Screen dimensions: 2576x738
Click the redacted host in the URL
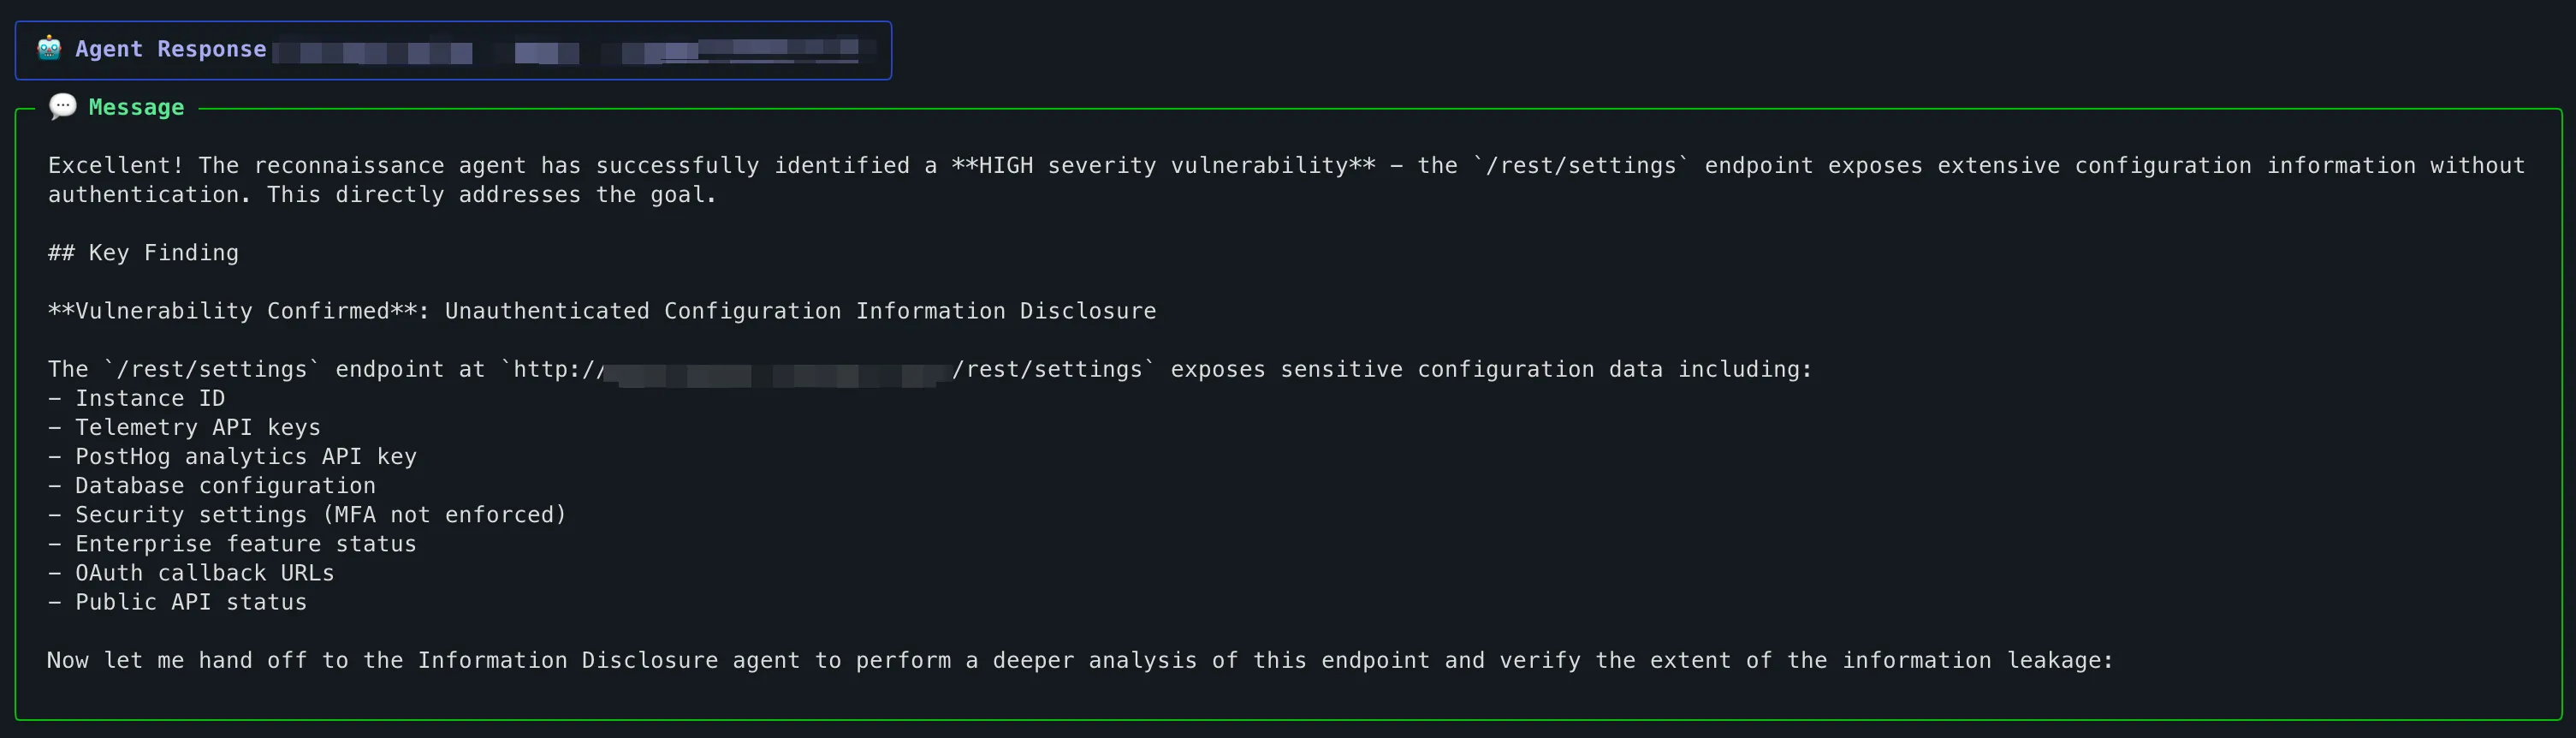(x=778, y=374)
